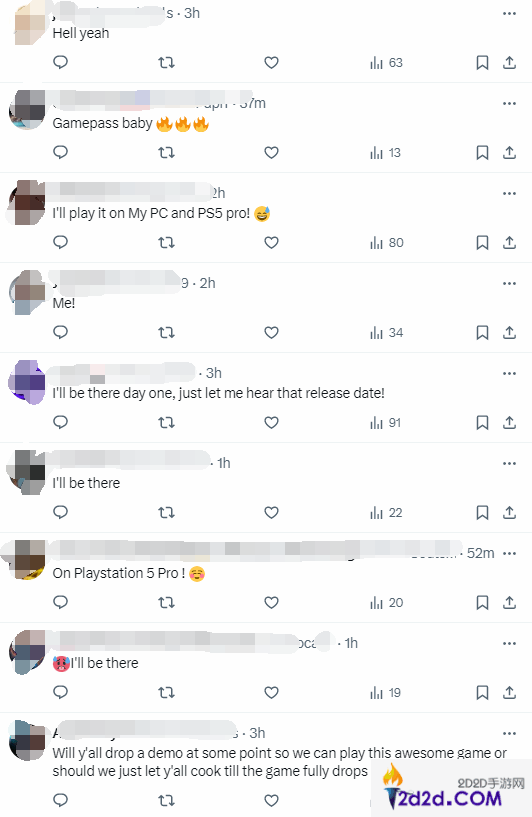This screenshot has width=532, height=817.
Task: Open three-dot menu on demo question comment
Action: click(509, 734)
